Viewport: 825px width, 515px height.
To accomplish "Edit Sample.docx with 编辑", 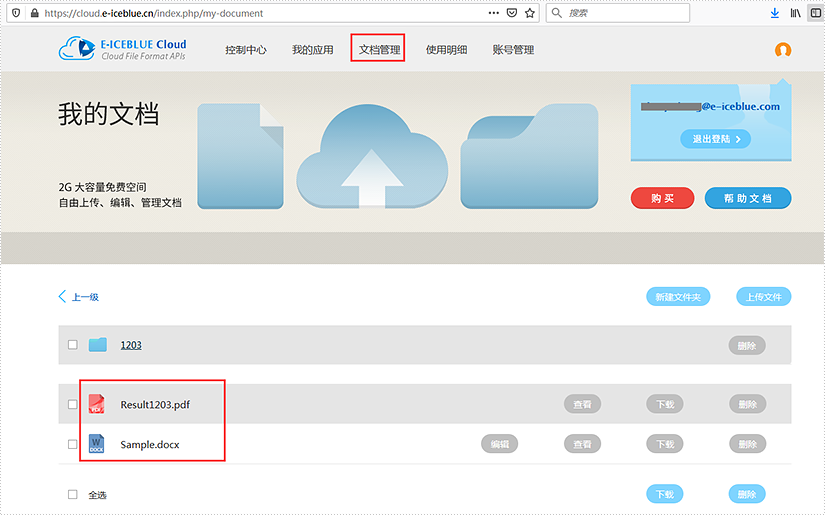I will 500,444.
